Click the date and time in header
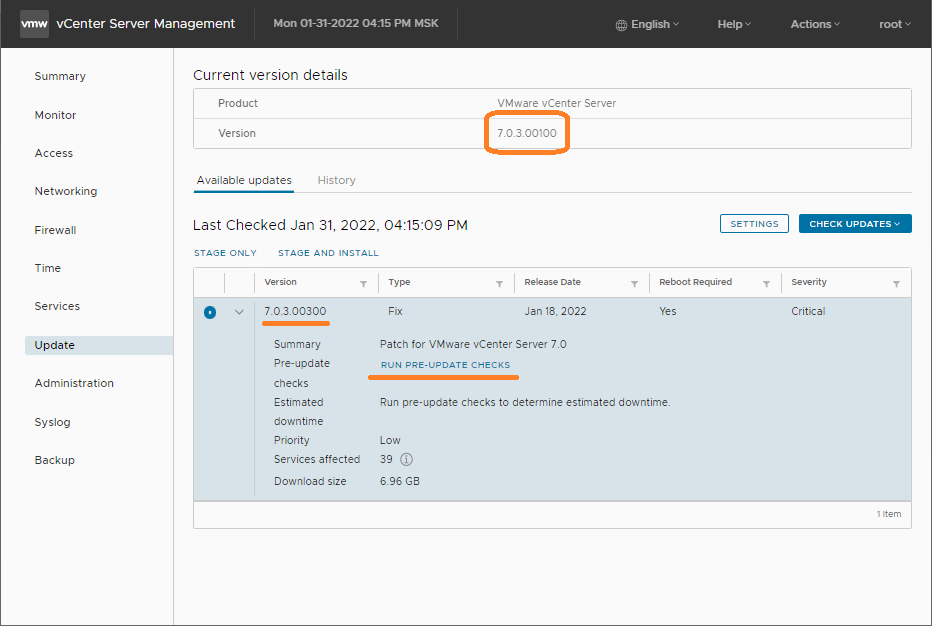The image size is (932, 626). coord(355,23)
